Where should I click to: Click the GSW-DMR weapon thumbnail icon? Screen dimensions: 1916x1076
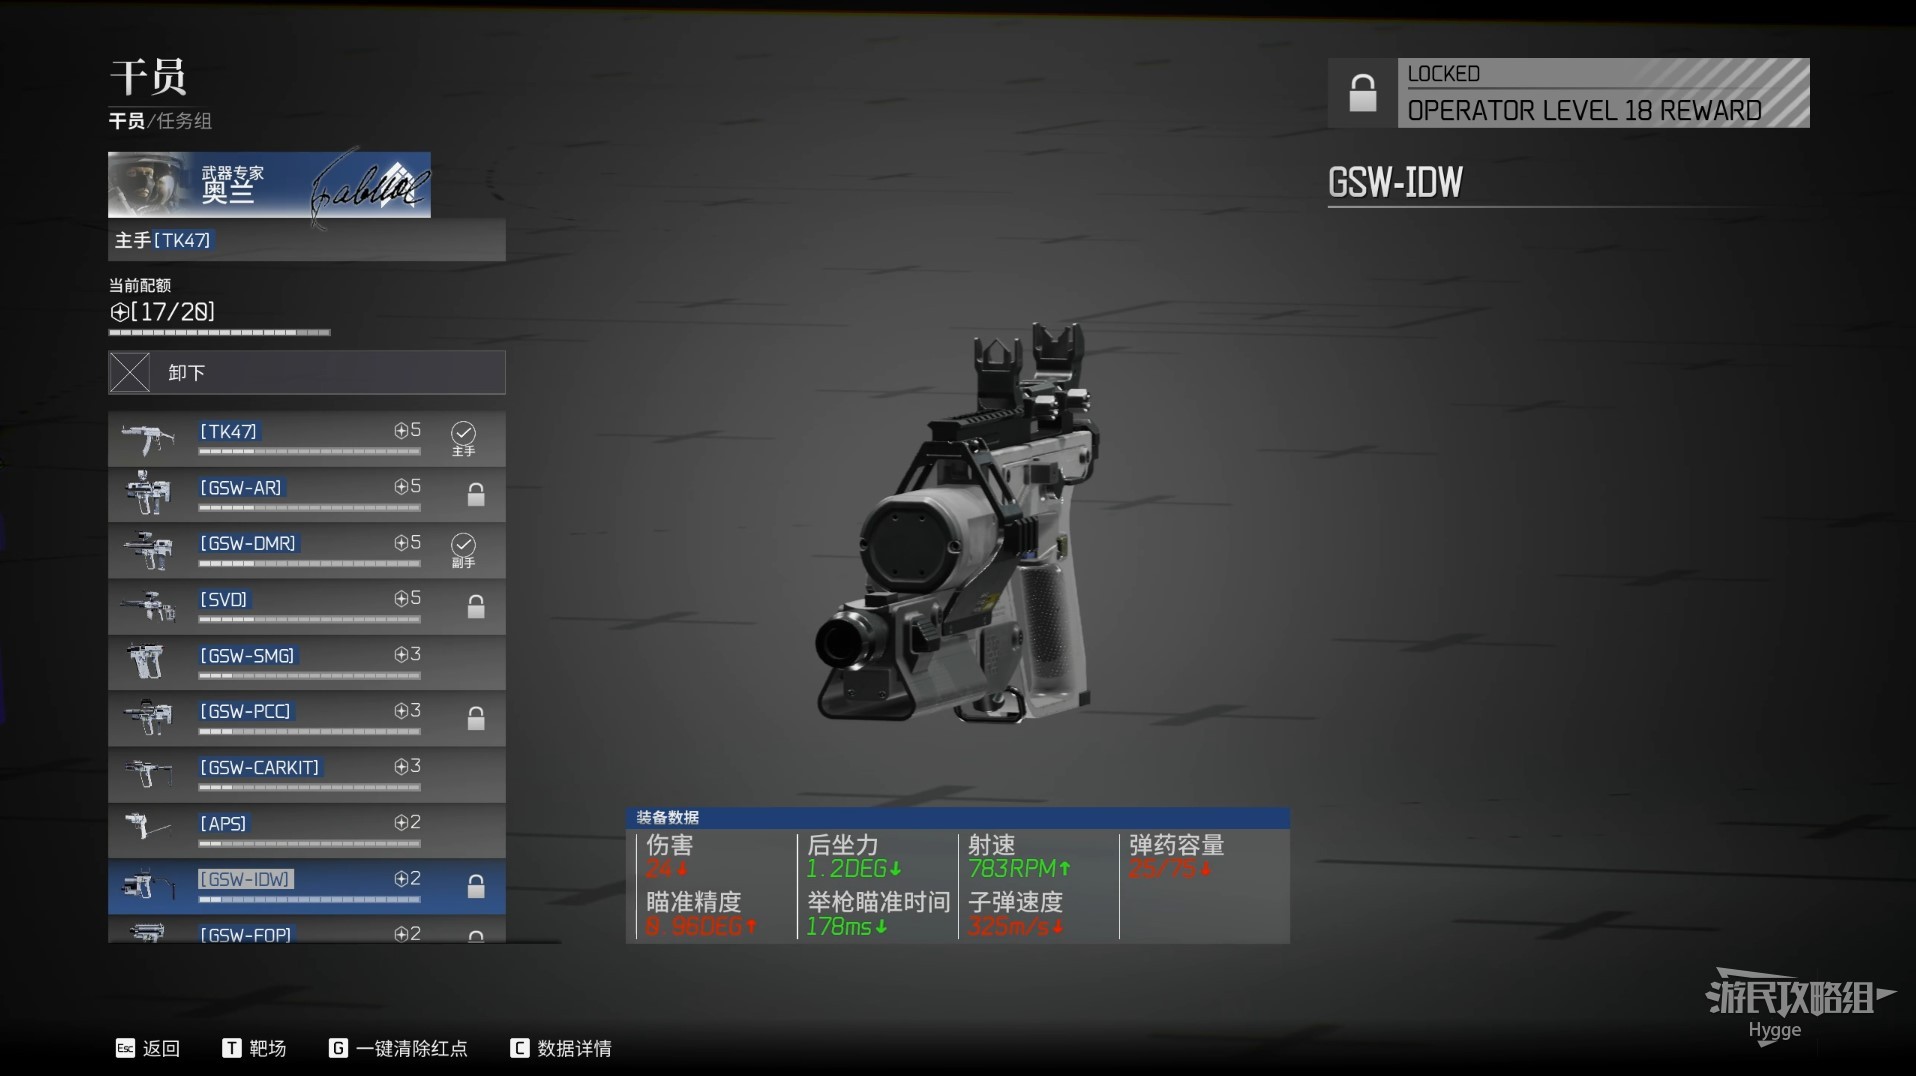(x=148, y=550)
